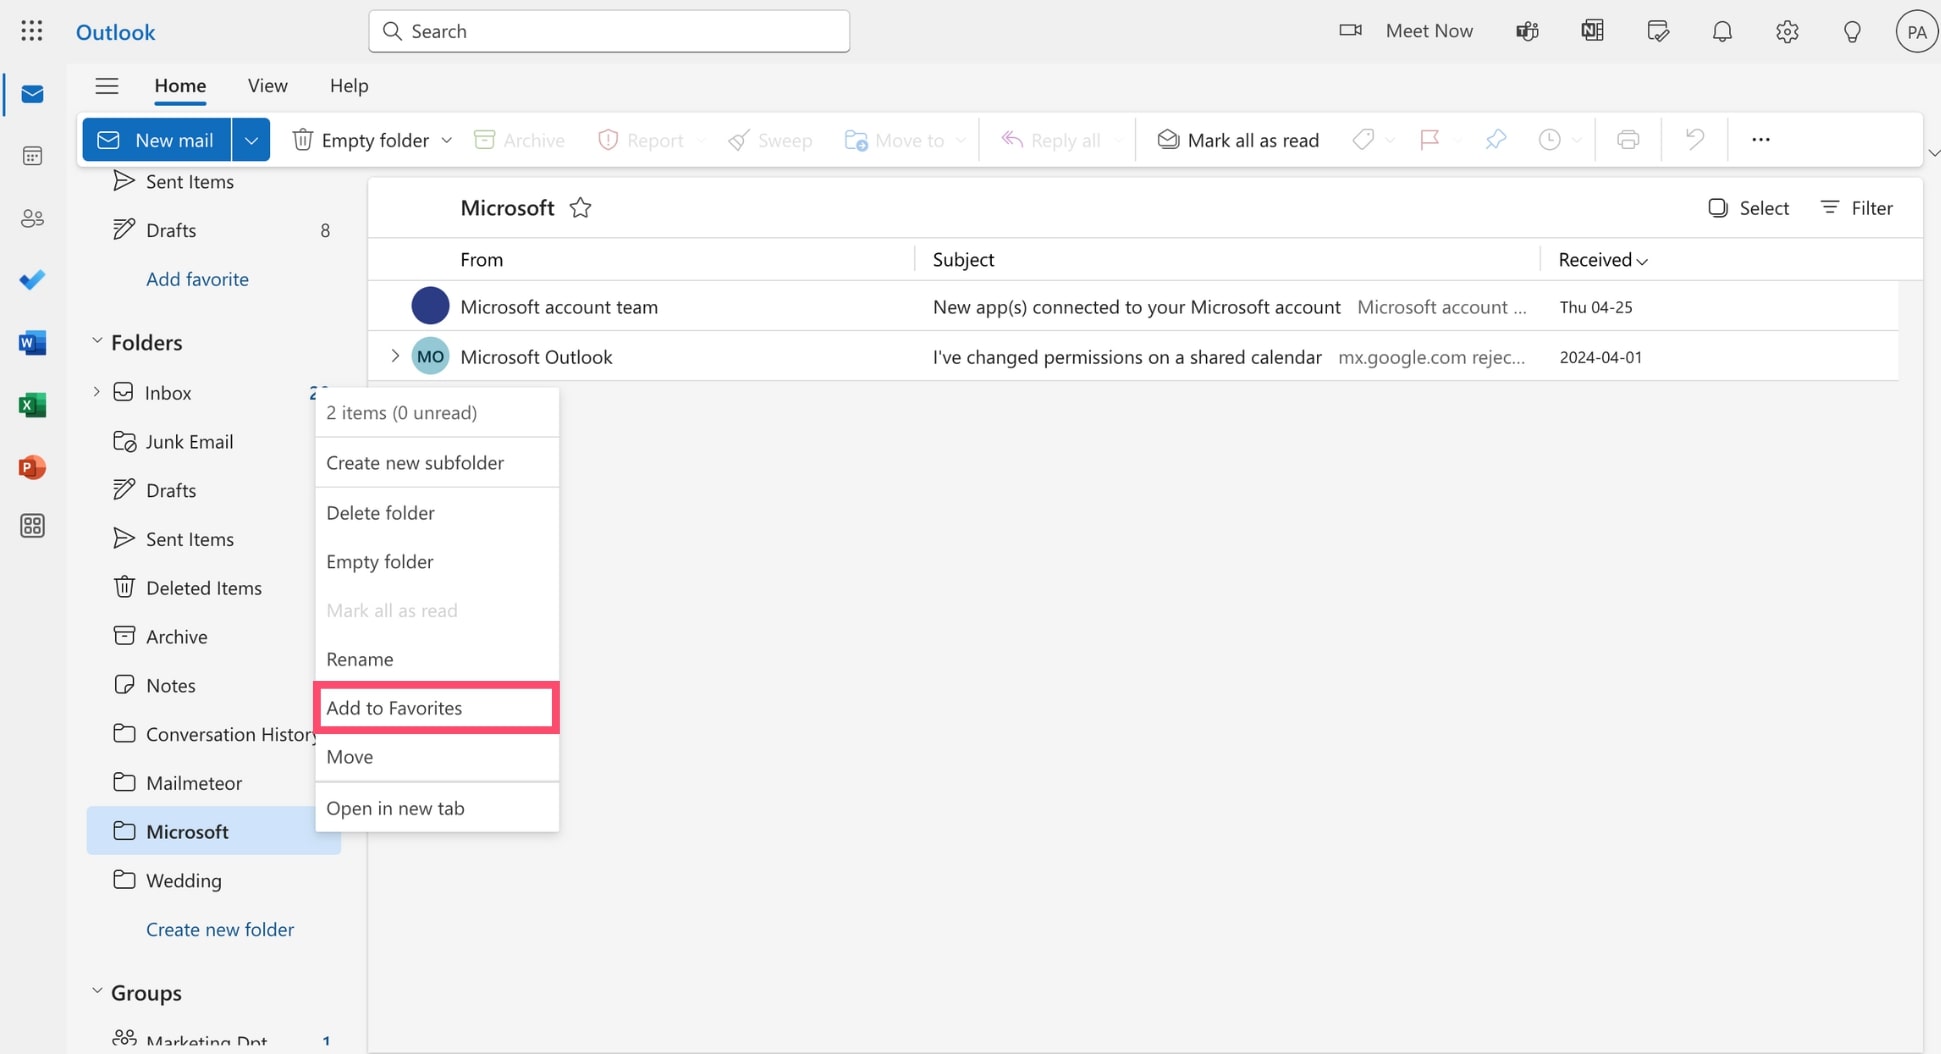Click the Add favorite link
1941x1054 pixels.
[x=197, y=279]
